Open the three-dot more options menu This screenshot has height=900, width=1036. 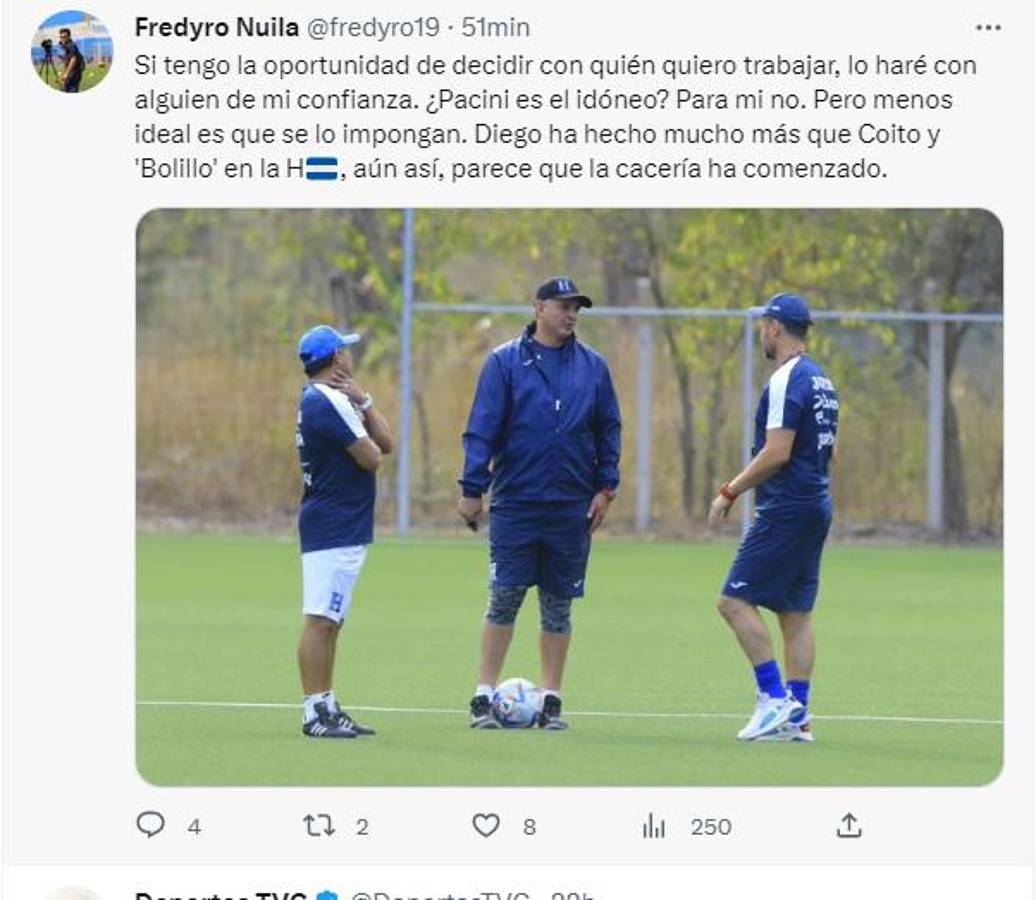point(988,28)
